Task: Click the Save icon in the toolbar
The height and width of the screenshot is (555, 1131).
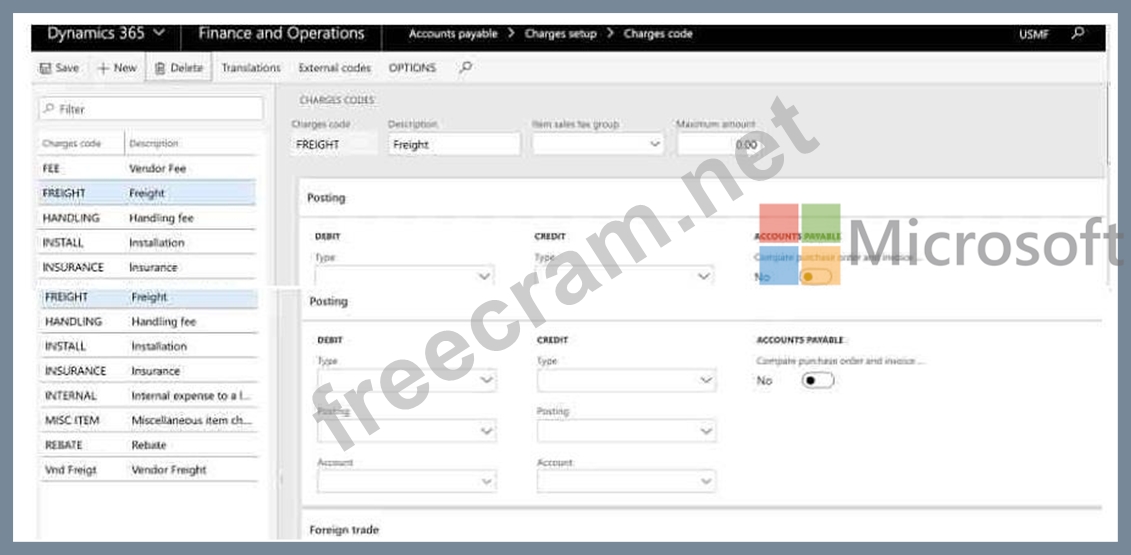Action: [45, 68]
